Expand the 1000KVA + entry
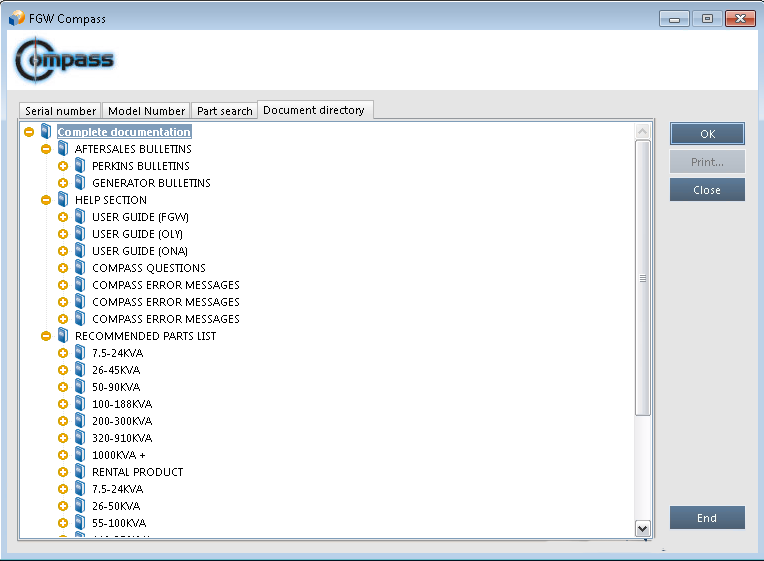The width and height of the screenshot is (764, 561). click(63, 455)
